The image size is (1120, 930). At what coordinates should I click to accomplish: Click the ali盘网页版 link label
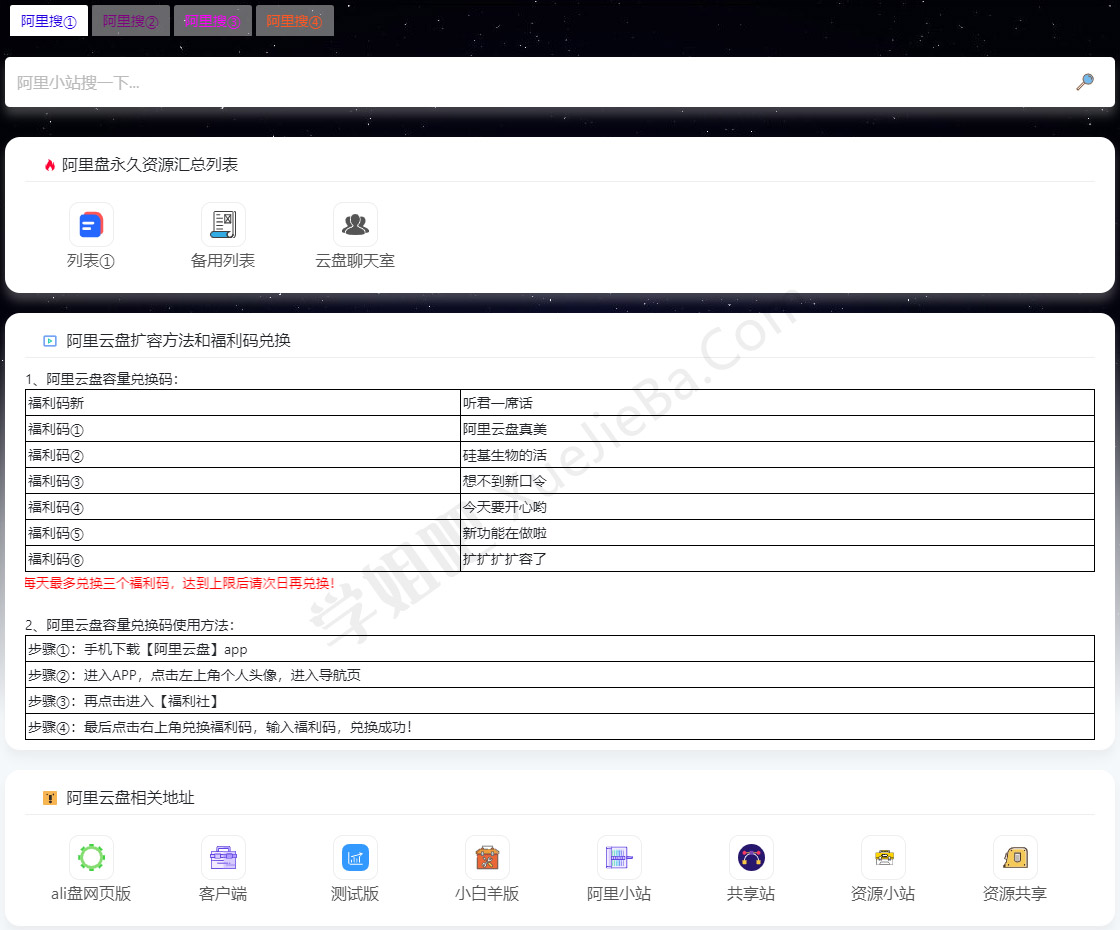click(91, 894)
